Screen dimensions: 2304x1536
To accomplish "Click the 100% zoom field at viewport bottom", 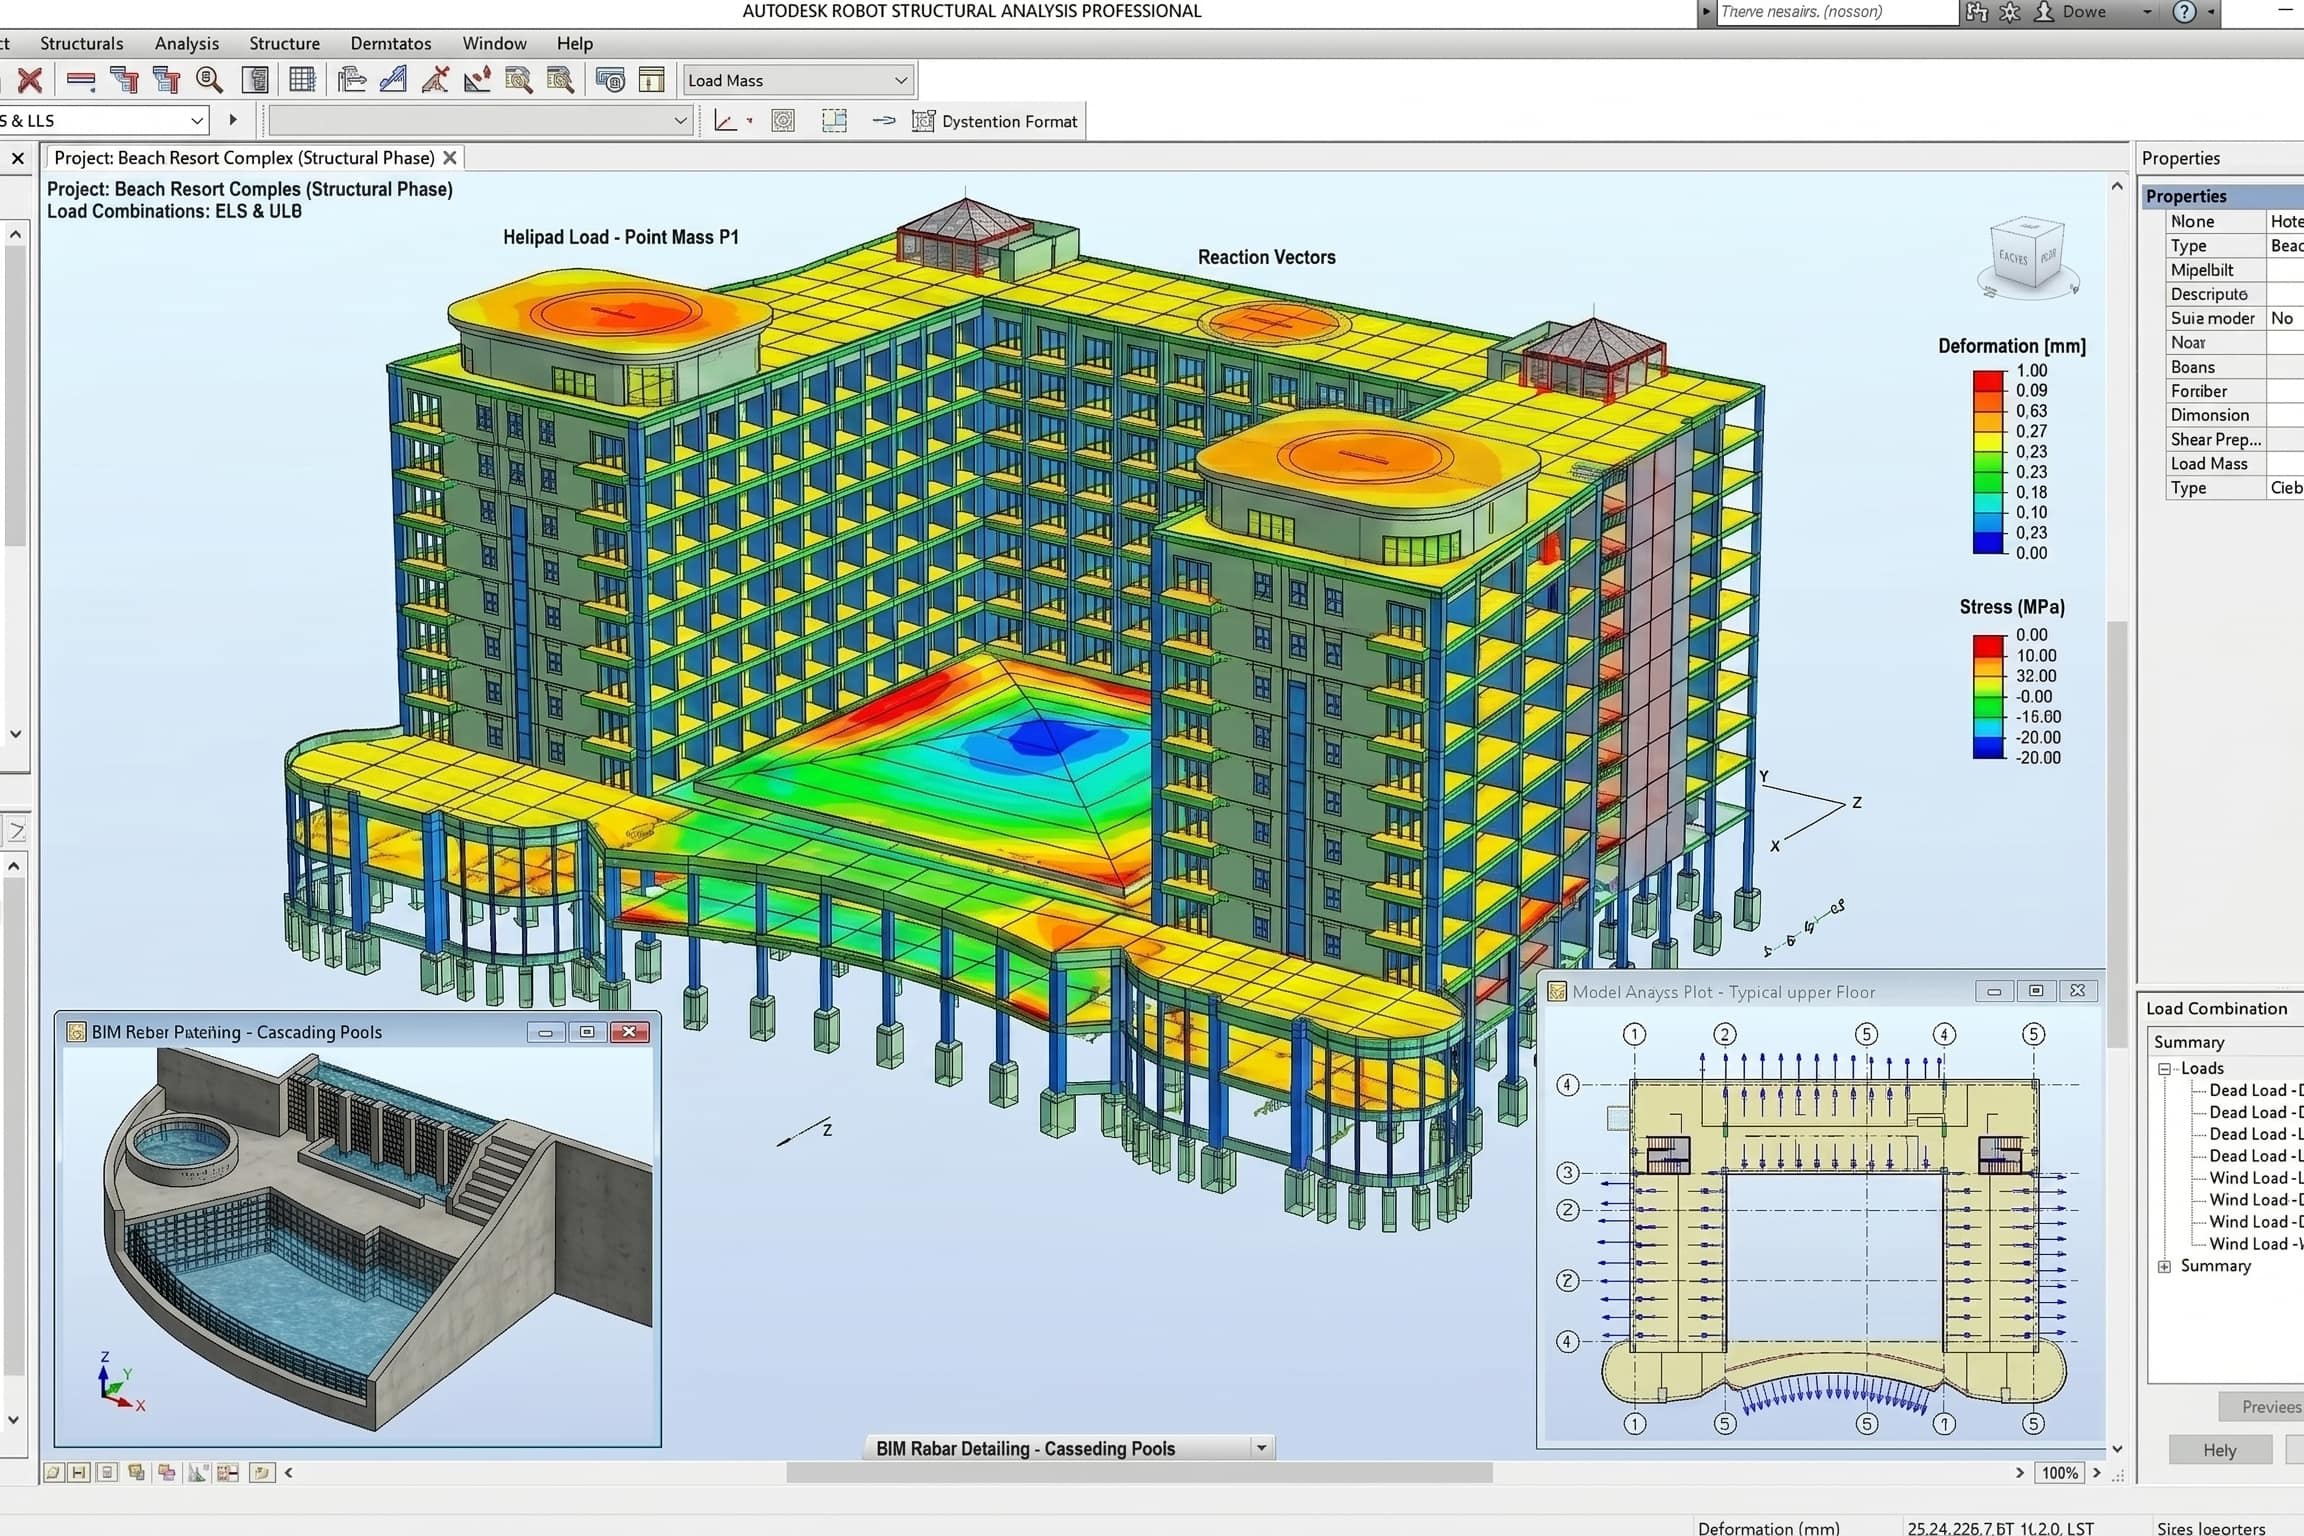I will (x=2059, y=1473).
